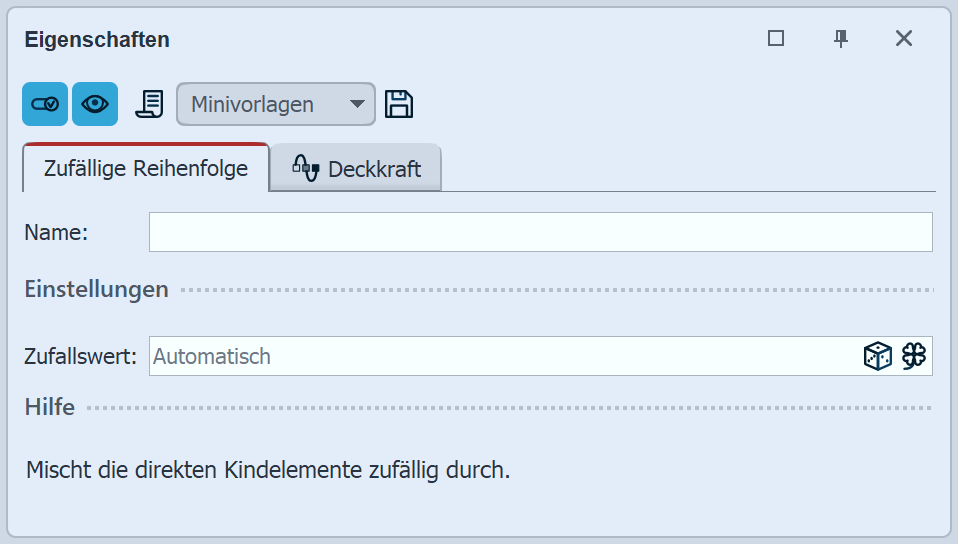The image size is (958, 544).
Task: Switch to the Zufällige Reihenfolge tab
Action: point(146,169)
